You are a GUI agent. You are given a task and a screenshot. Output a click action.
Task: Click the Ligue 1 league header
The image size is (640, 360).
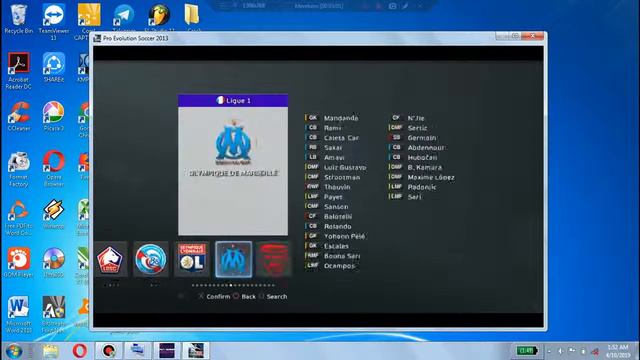coord(233,100)
